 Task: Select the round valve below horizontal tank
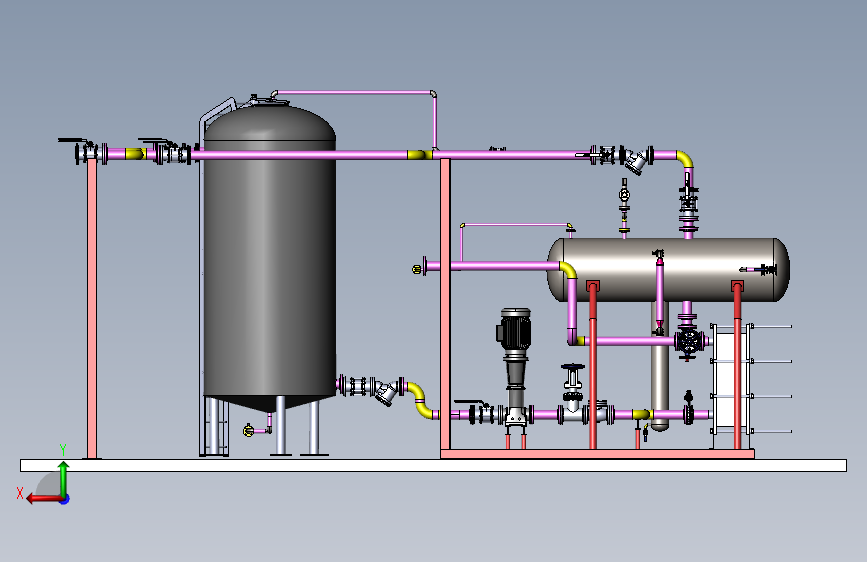click(688, 342)
